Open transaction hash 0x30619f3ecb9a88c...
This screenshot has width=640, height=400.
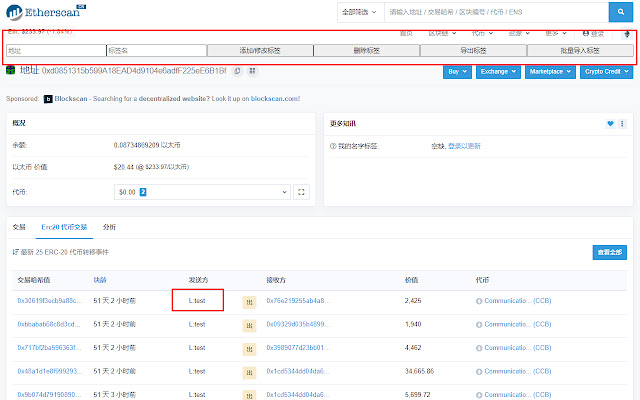[50, 301]
